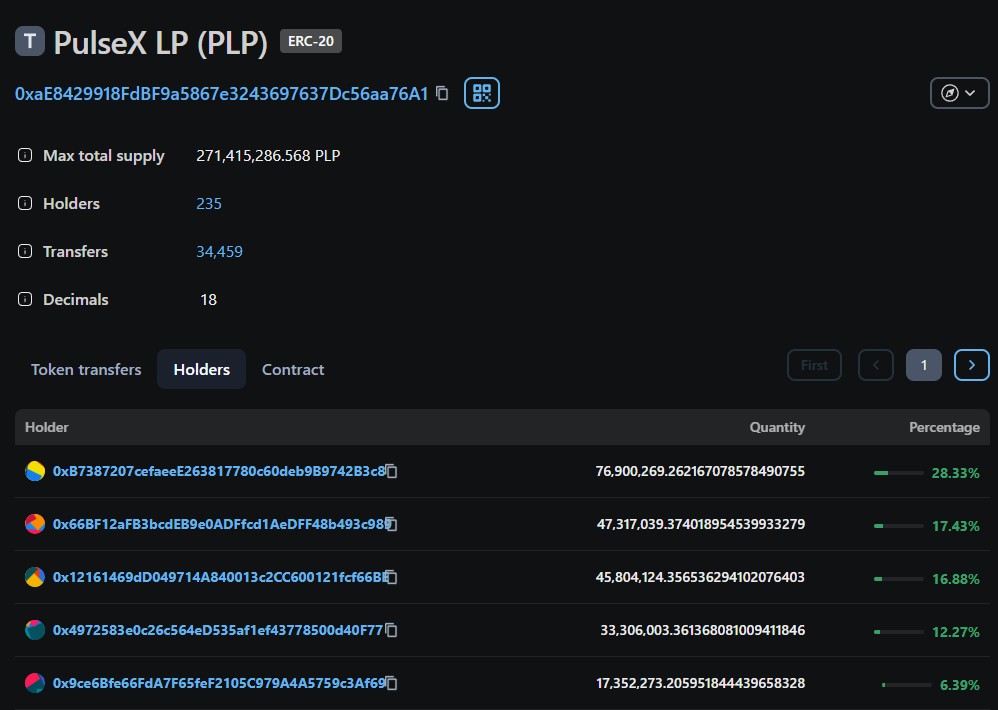
Task: Select the Holders tab
Action: coord(202,369)
